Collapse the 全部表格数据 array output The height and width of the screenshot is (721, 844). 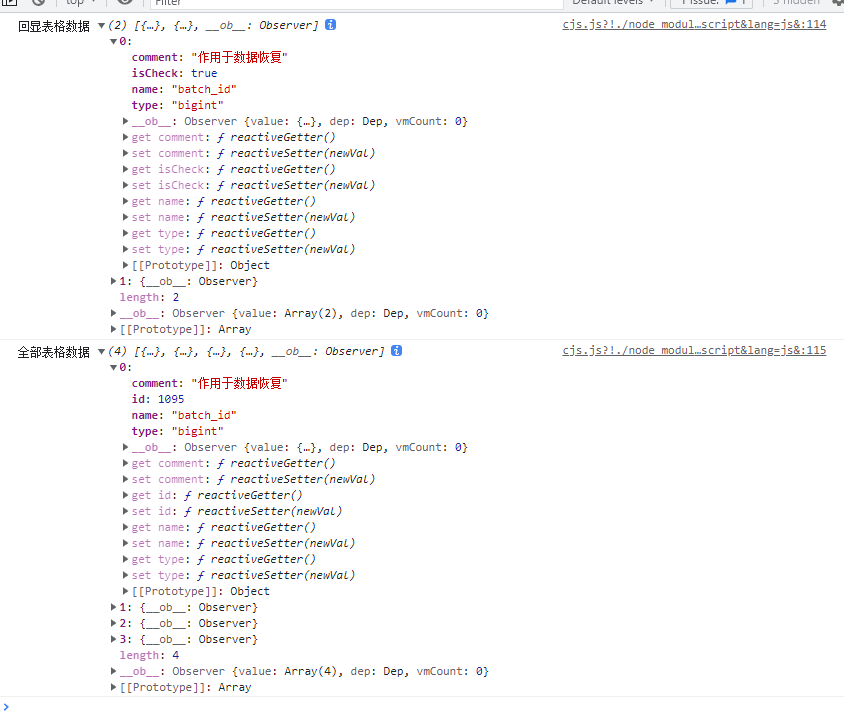click(101, 351)
